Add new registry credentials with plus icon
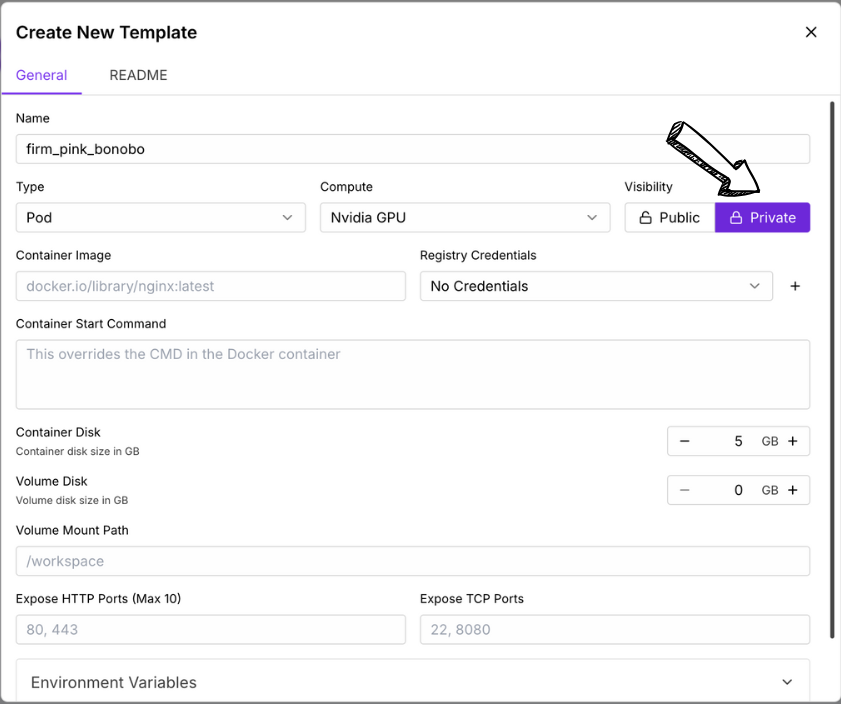Viewport: 841px width, 704px height. (x=795, y=286)
